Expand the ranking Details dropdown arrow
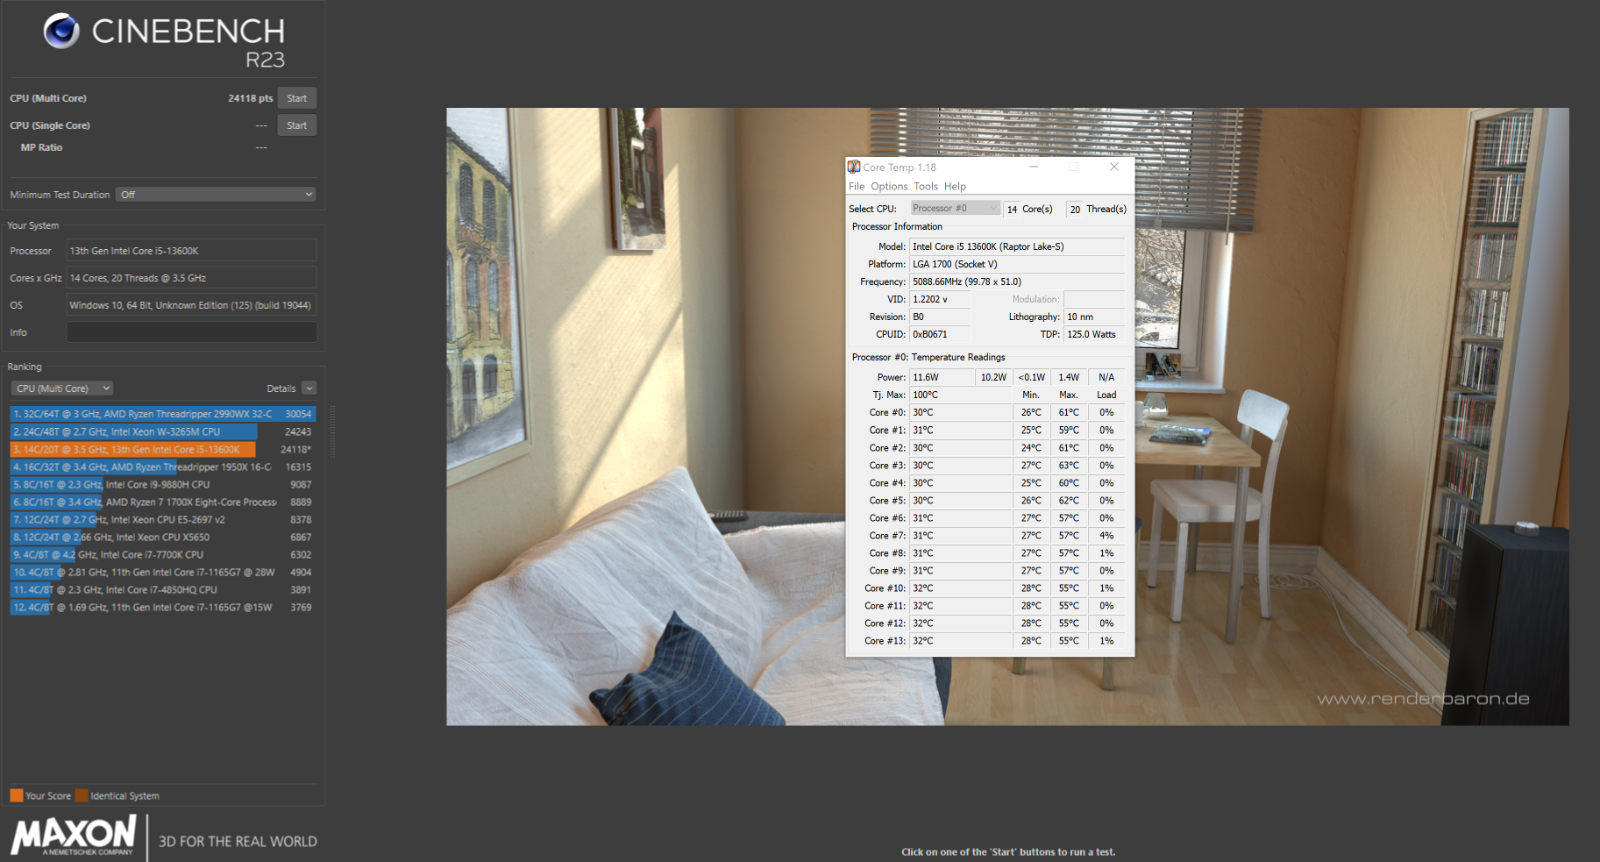This screenshot has width=1600, height=862. coord(309,388)
